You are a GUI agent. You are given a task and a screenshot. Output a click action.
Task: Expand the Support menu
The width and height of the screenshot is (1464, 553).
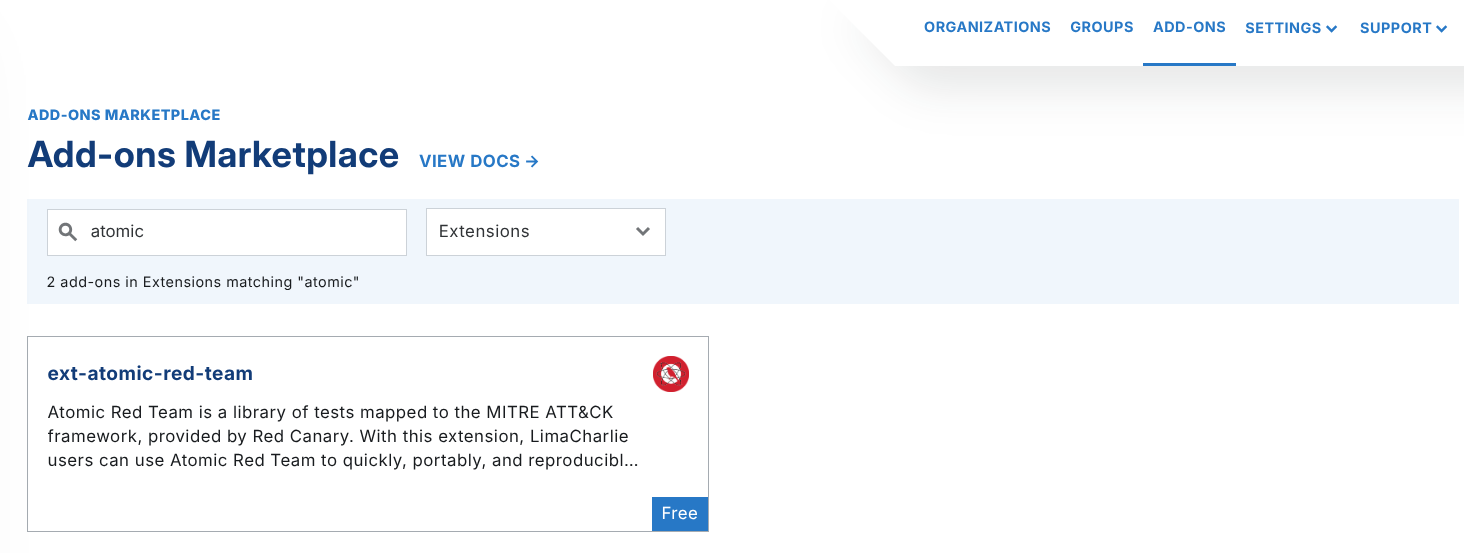pyautogui.click(x=1402, y=28)
